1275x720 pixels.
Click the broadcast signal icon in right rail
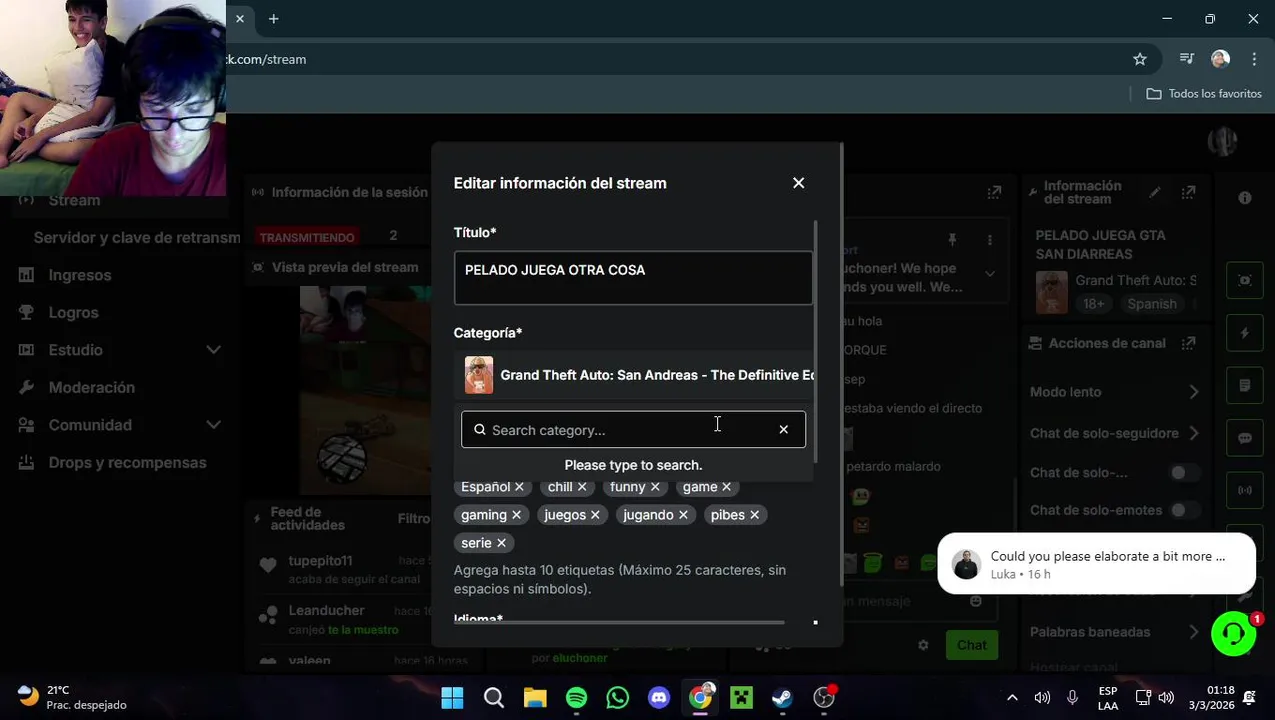[1245, 490]
